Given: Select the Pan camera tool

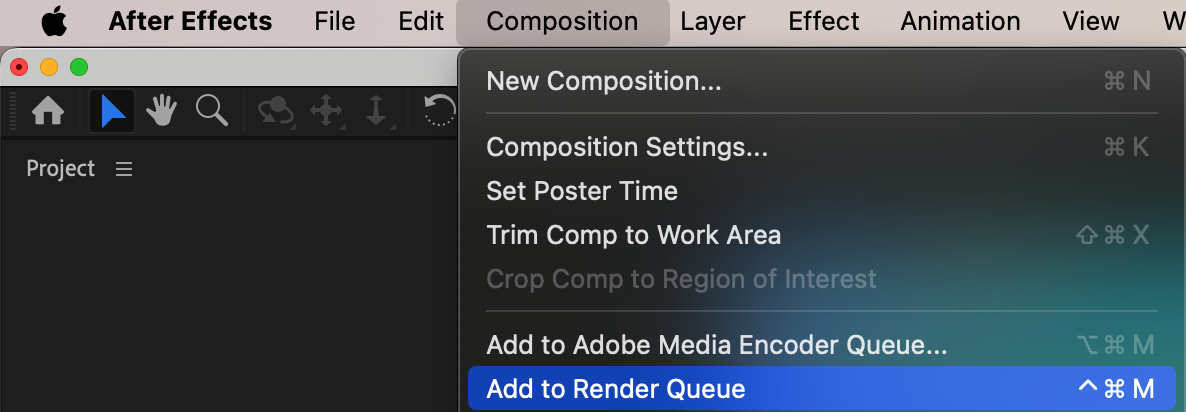Looking at the screenshot, I should tap(326, 111).
